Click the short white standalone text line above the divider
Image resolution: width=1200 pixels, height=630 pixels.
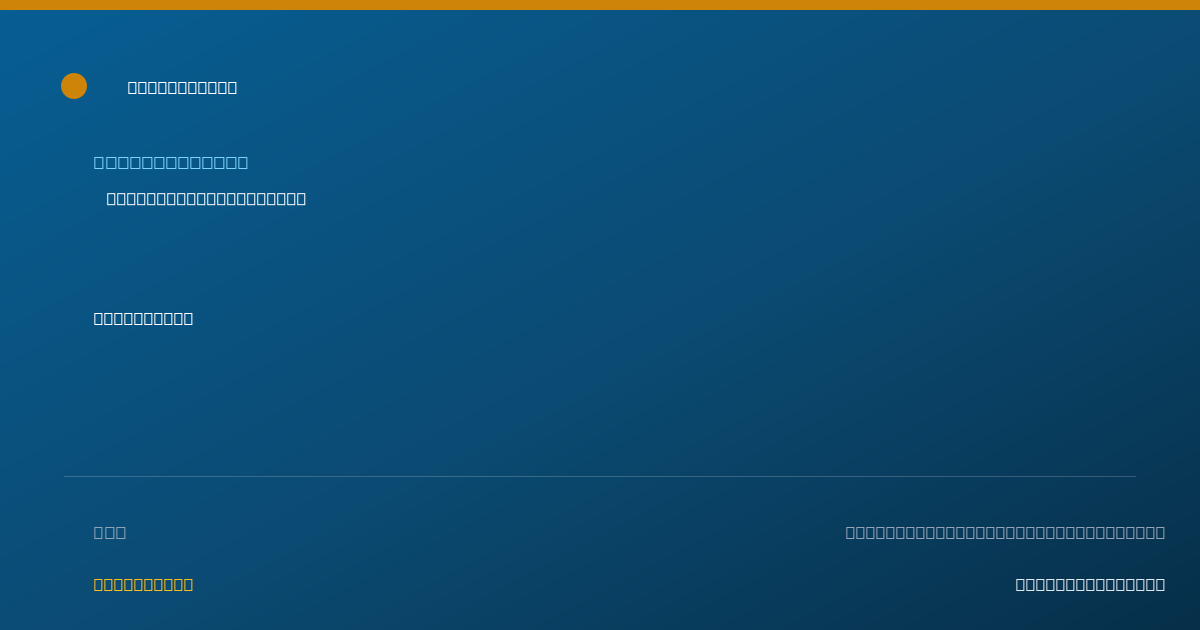click(143, 319)
